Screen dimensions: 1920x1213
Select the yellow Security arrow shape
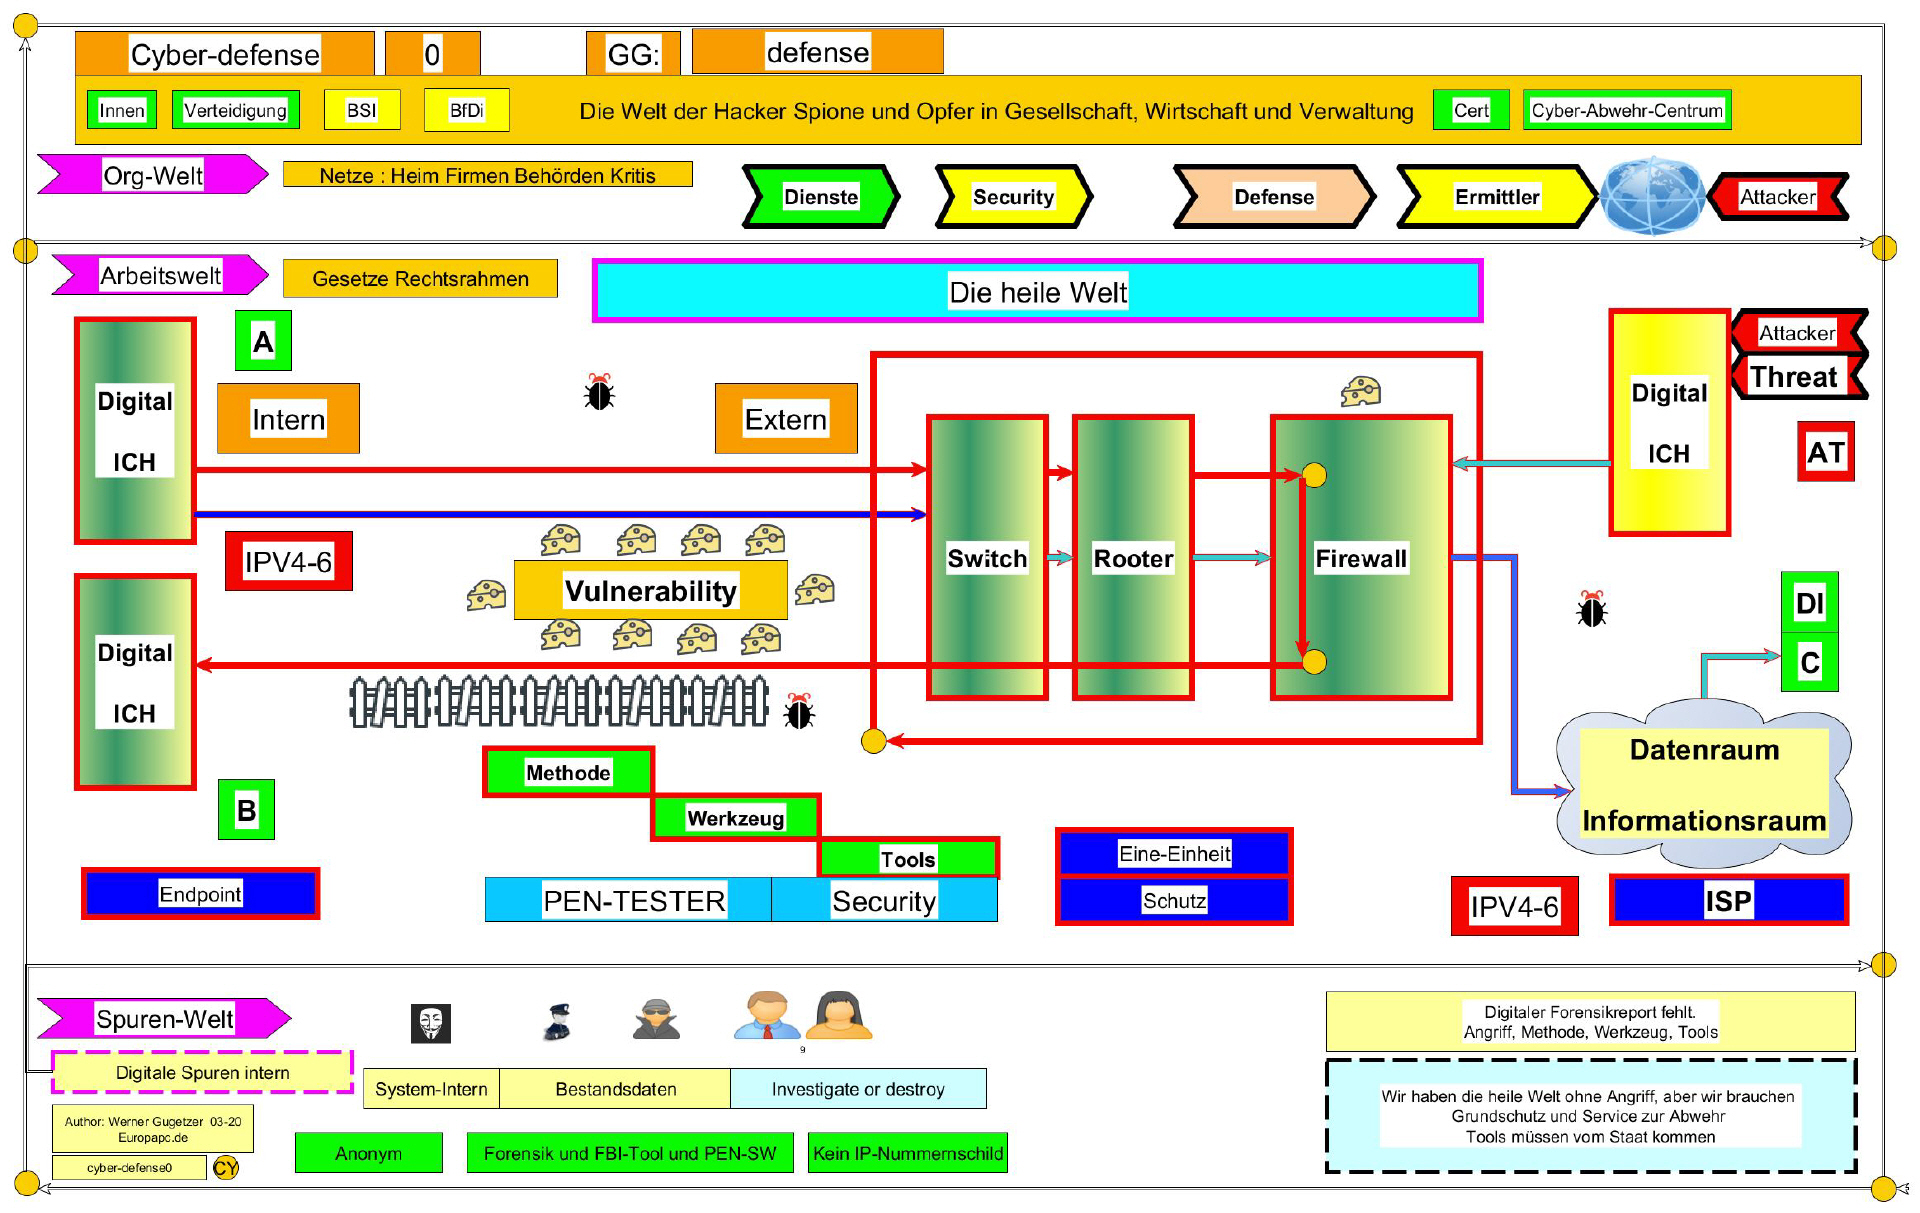pos(1012,197)
